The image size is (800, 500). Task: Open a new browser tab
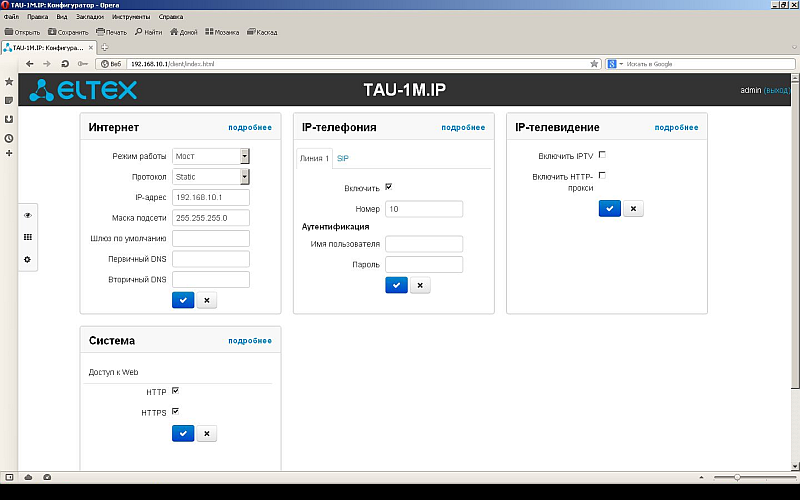point(105,47)
